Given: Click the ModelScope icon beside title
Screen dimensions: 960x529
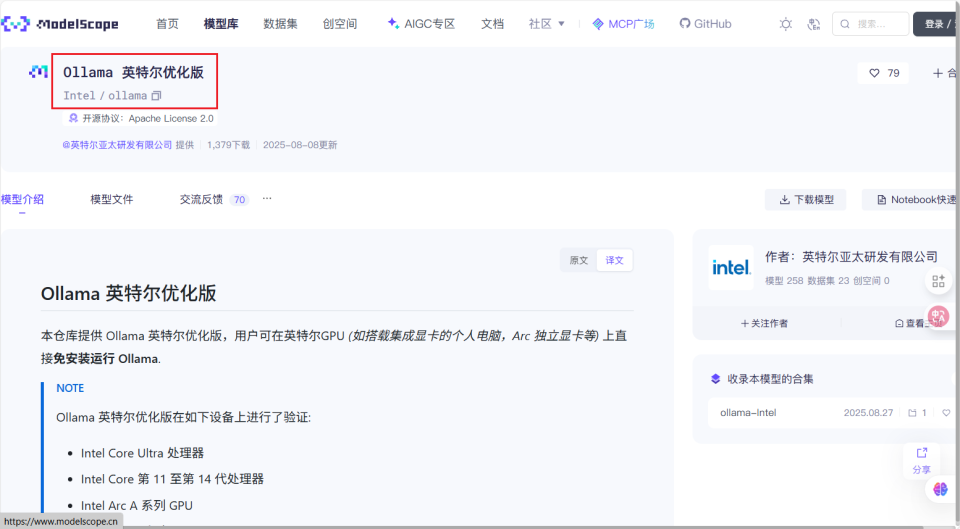Looking at the screenshot, I should [38, 72].
